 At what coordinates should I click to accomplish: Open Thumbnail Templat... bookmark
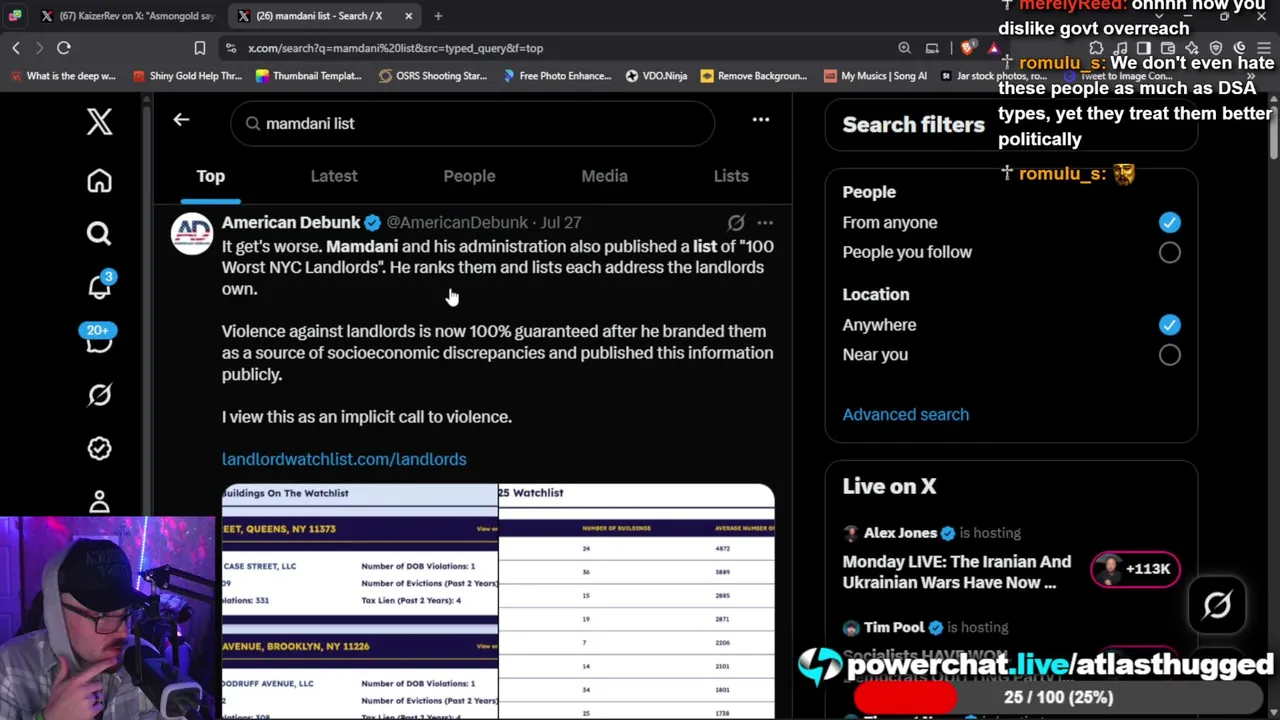pyautogui.click(x=308, y=76)
